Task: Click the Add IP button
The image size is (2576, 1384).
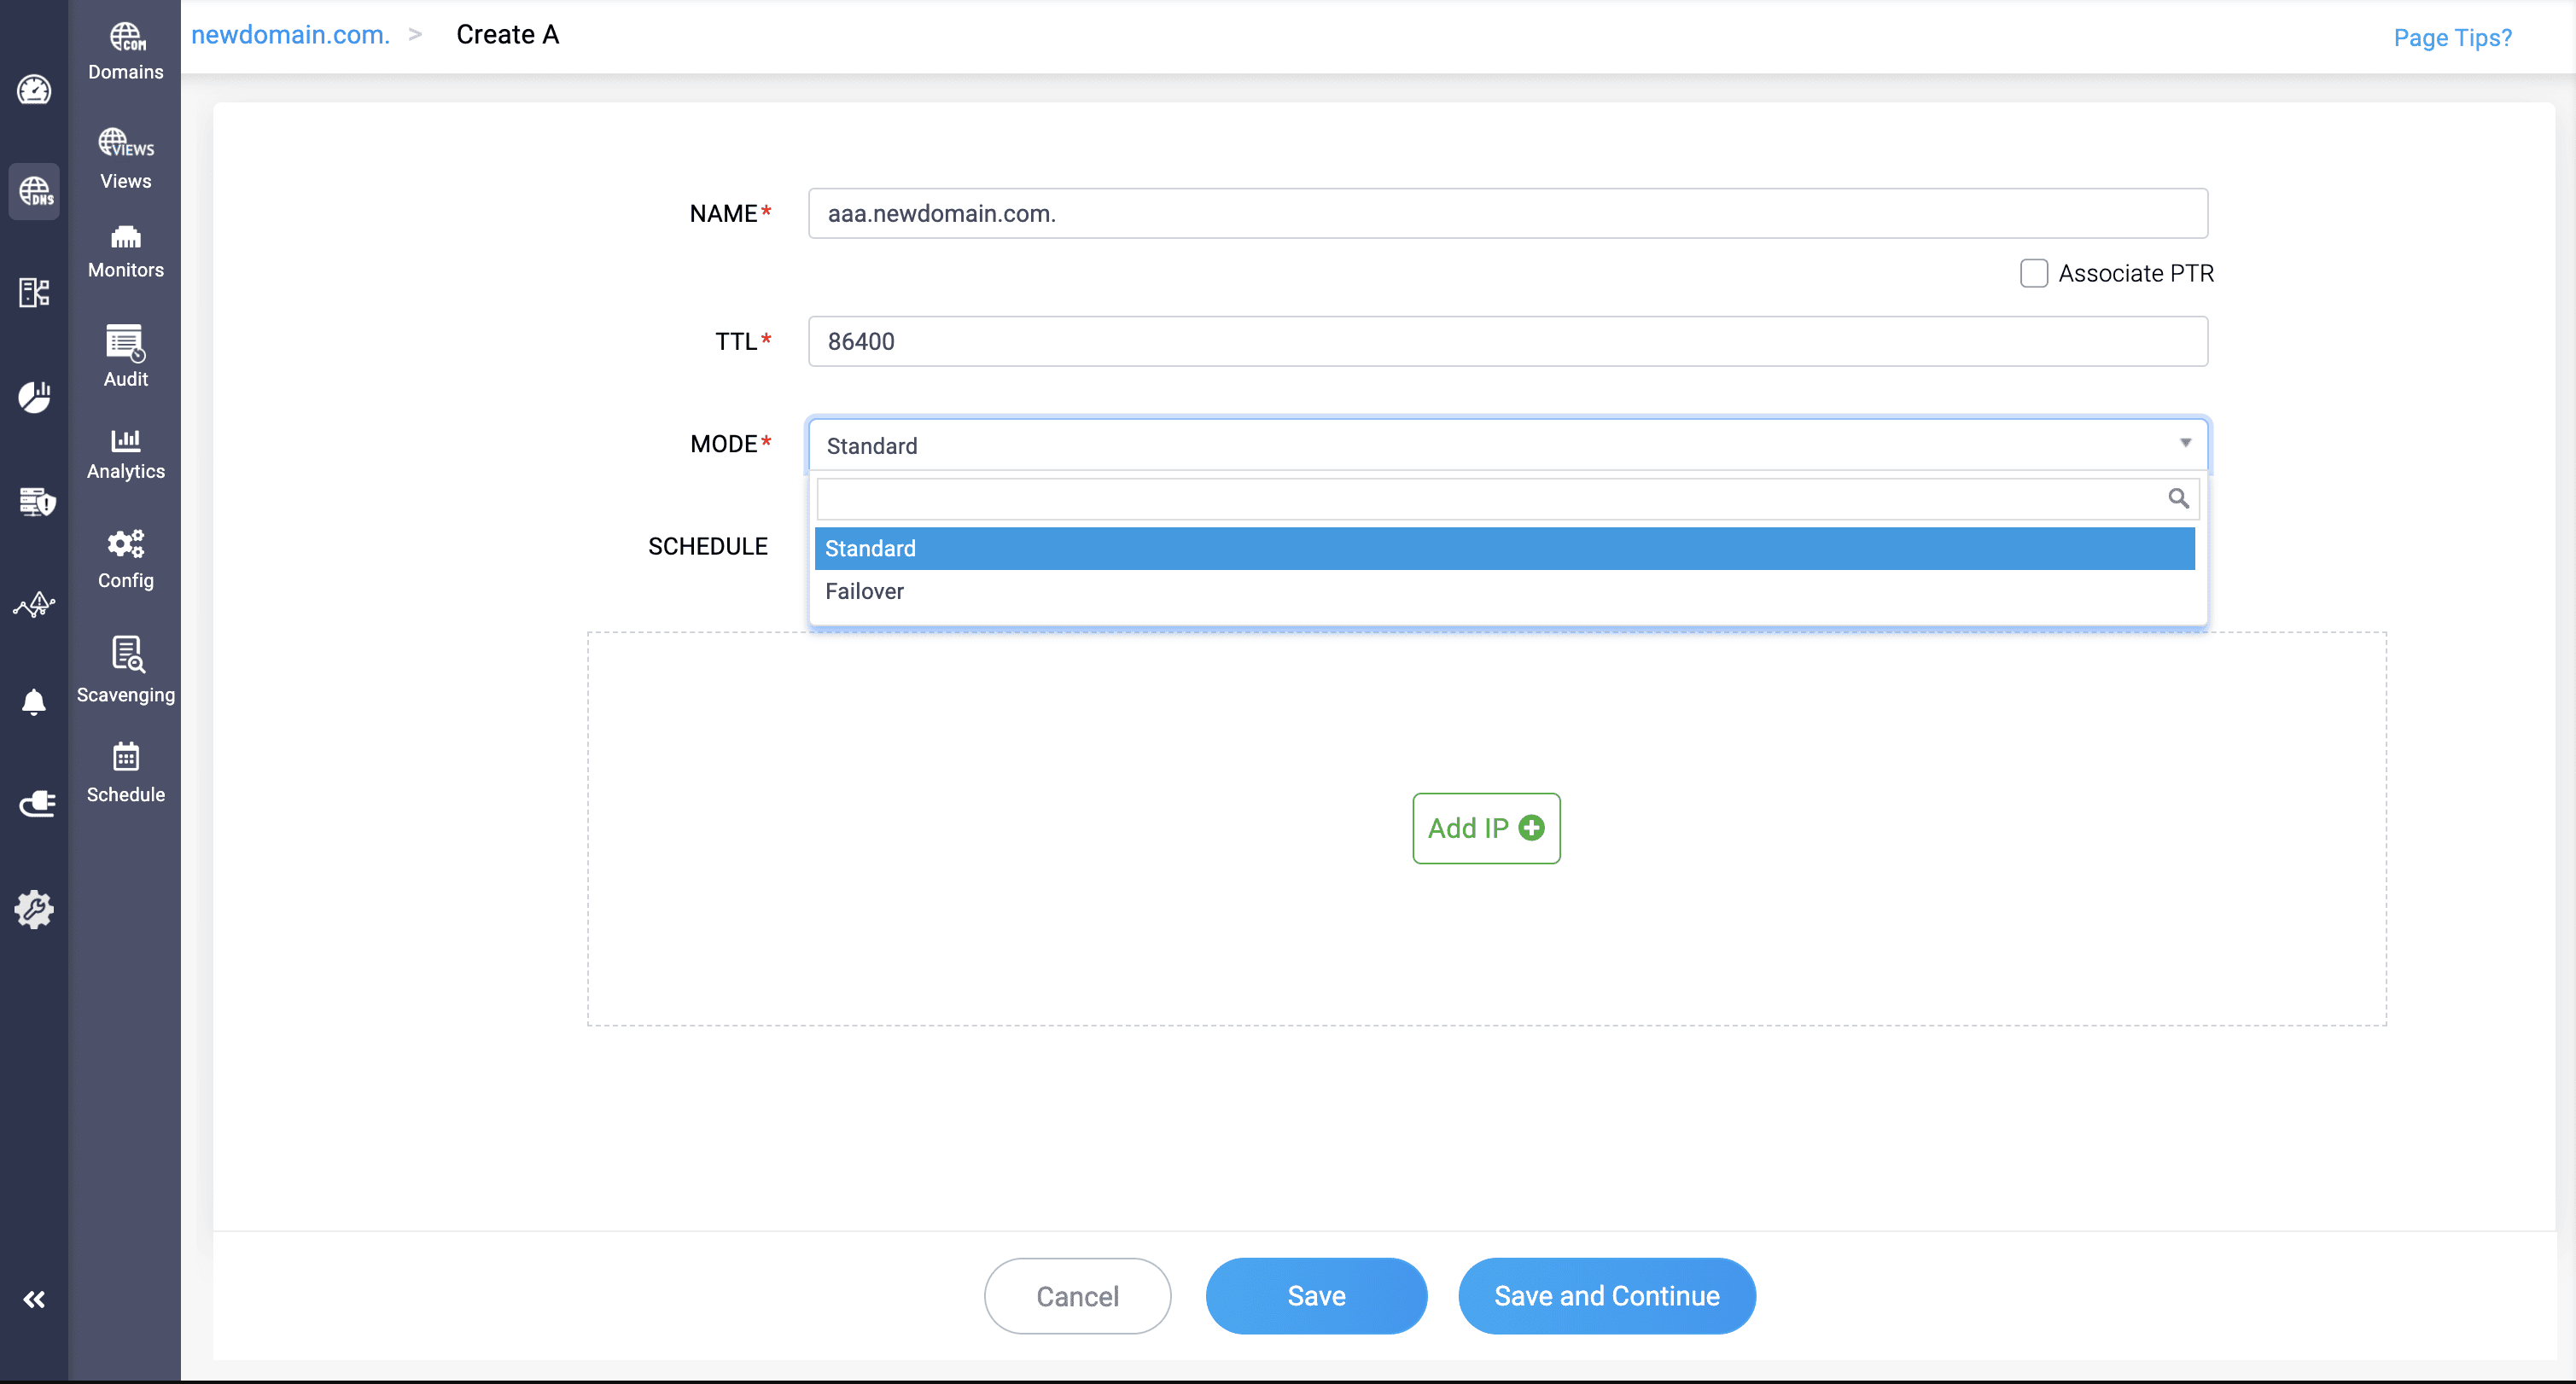Action: tap(1486, 828)
